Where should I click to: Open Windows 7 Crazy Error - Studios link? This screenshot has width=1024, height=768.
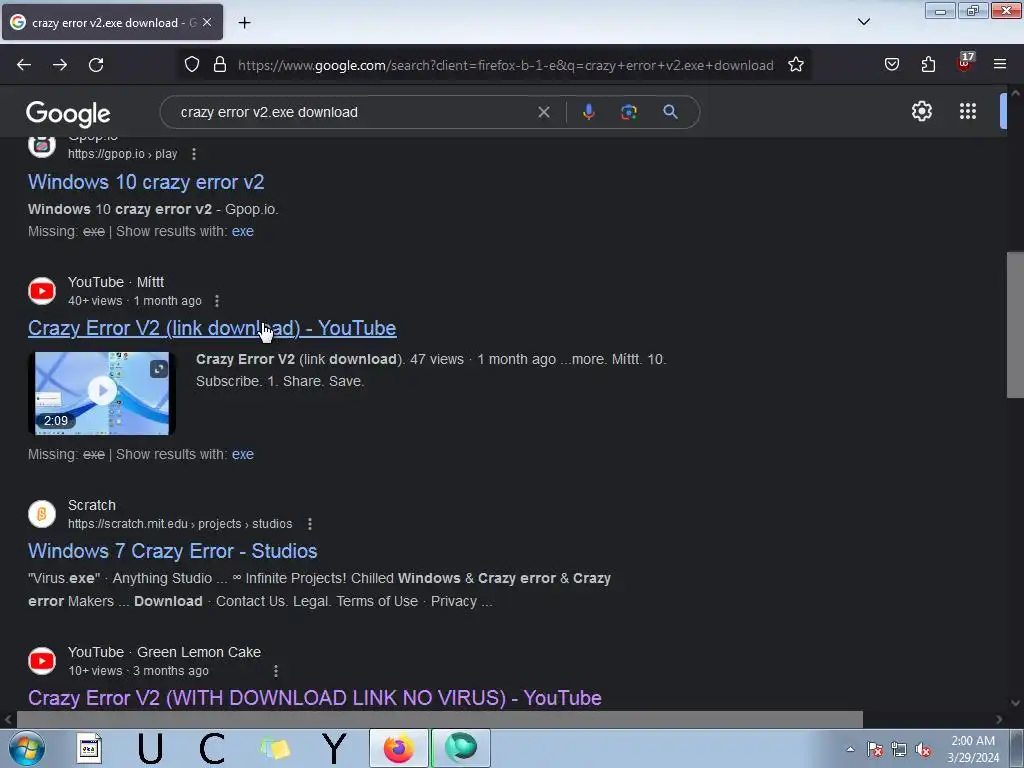coord(172,551)
